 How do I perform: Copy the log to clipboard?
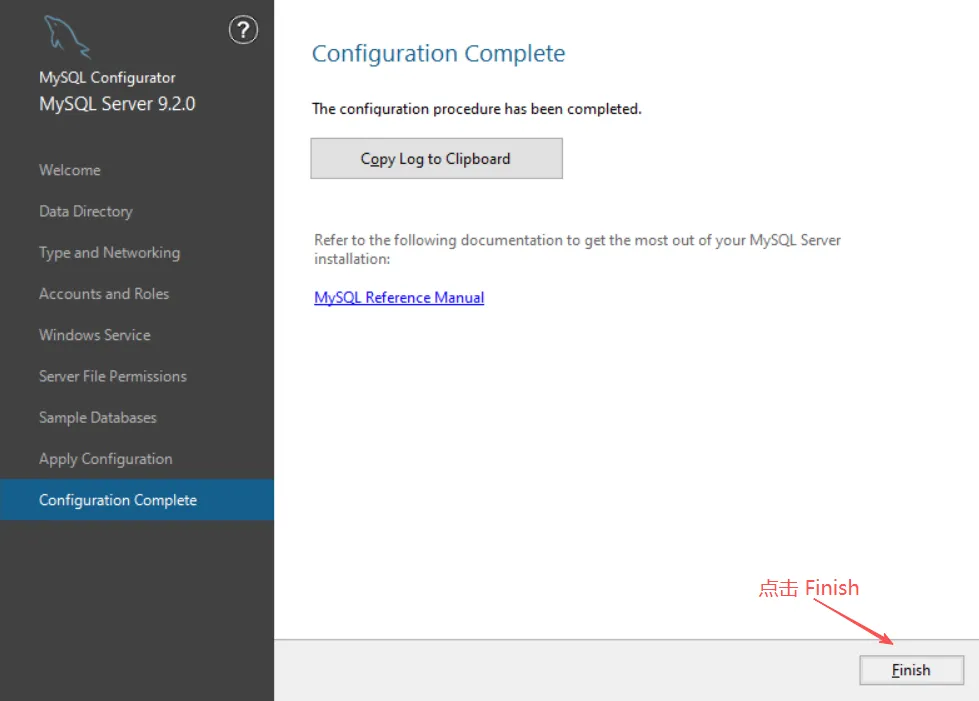point(436,159)
